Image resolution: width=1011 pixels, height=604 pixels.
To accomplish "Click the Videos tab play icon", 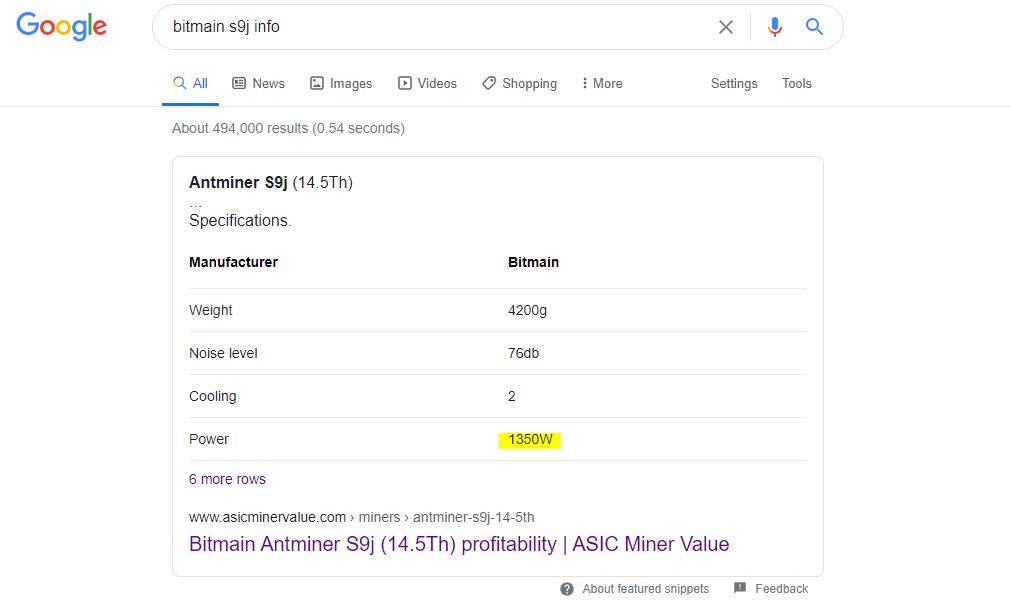I will click(404, 83).
